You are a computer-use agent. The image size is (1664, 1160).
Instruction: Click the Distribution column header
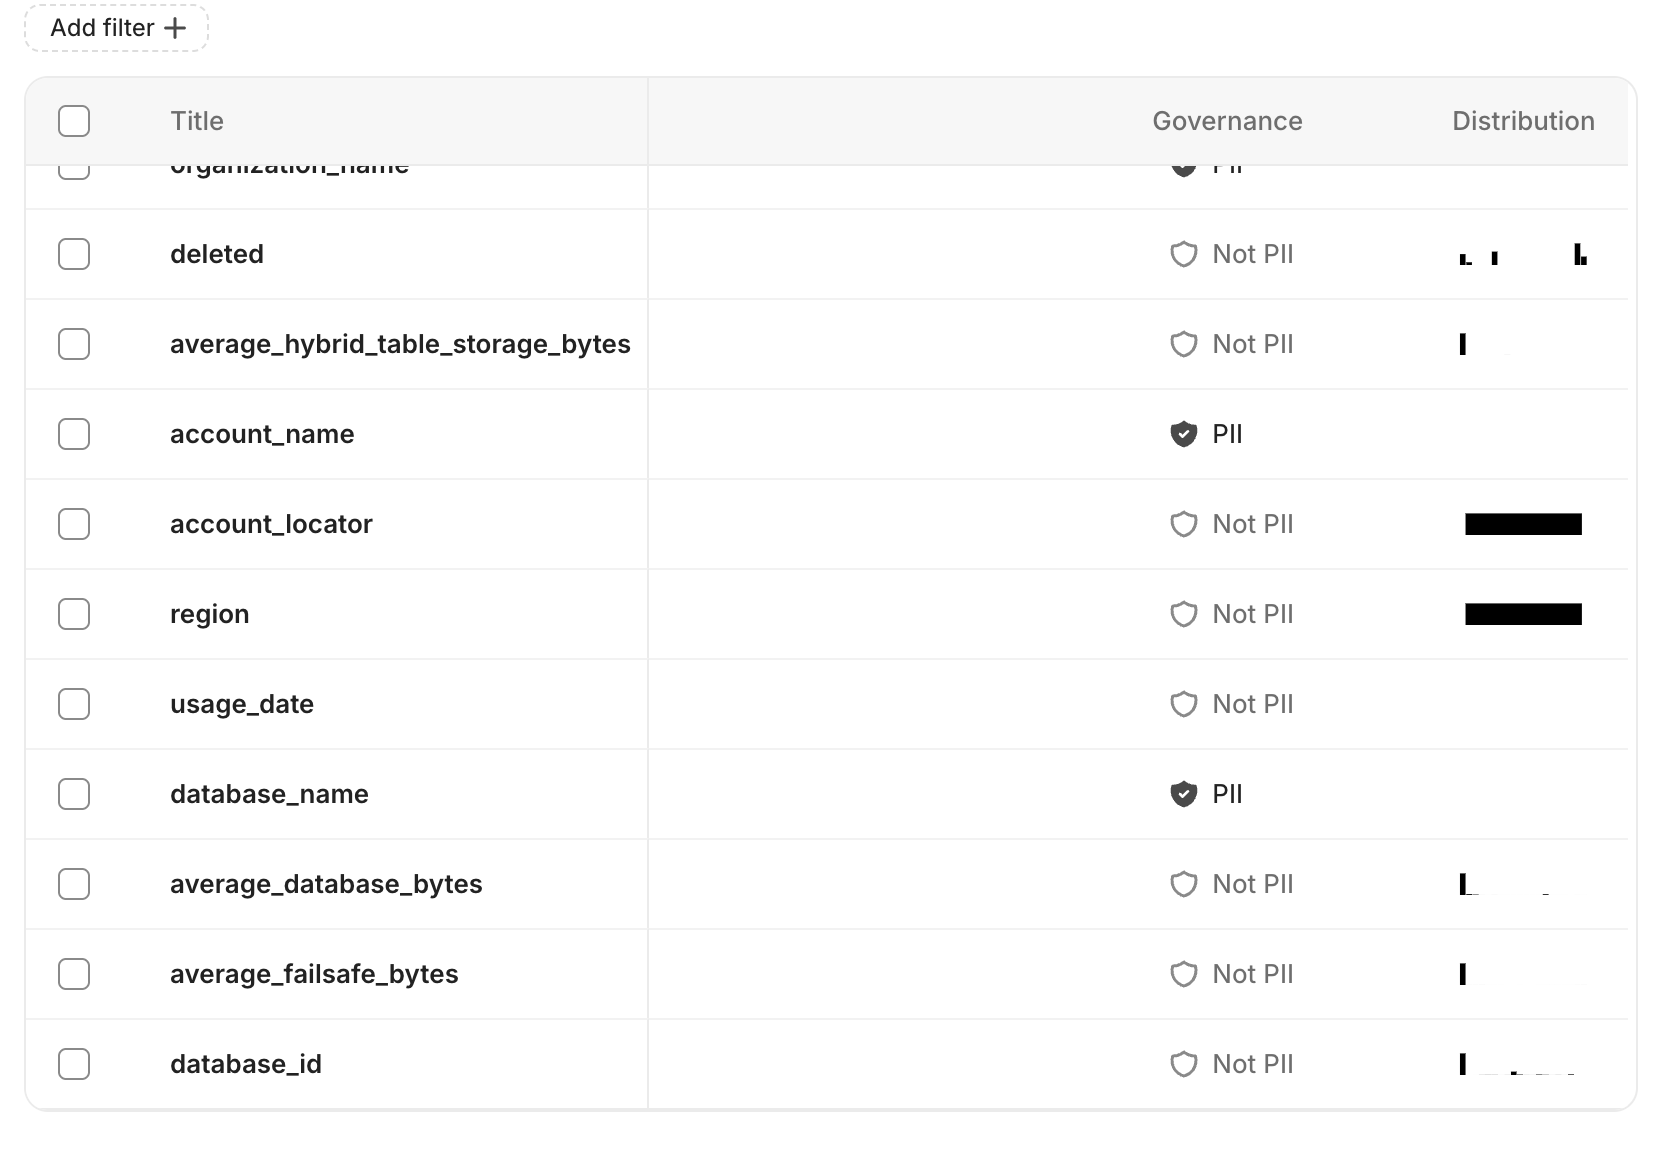coord(1522,121)
